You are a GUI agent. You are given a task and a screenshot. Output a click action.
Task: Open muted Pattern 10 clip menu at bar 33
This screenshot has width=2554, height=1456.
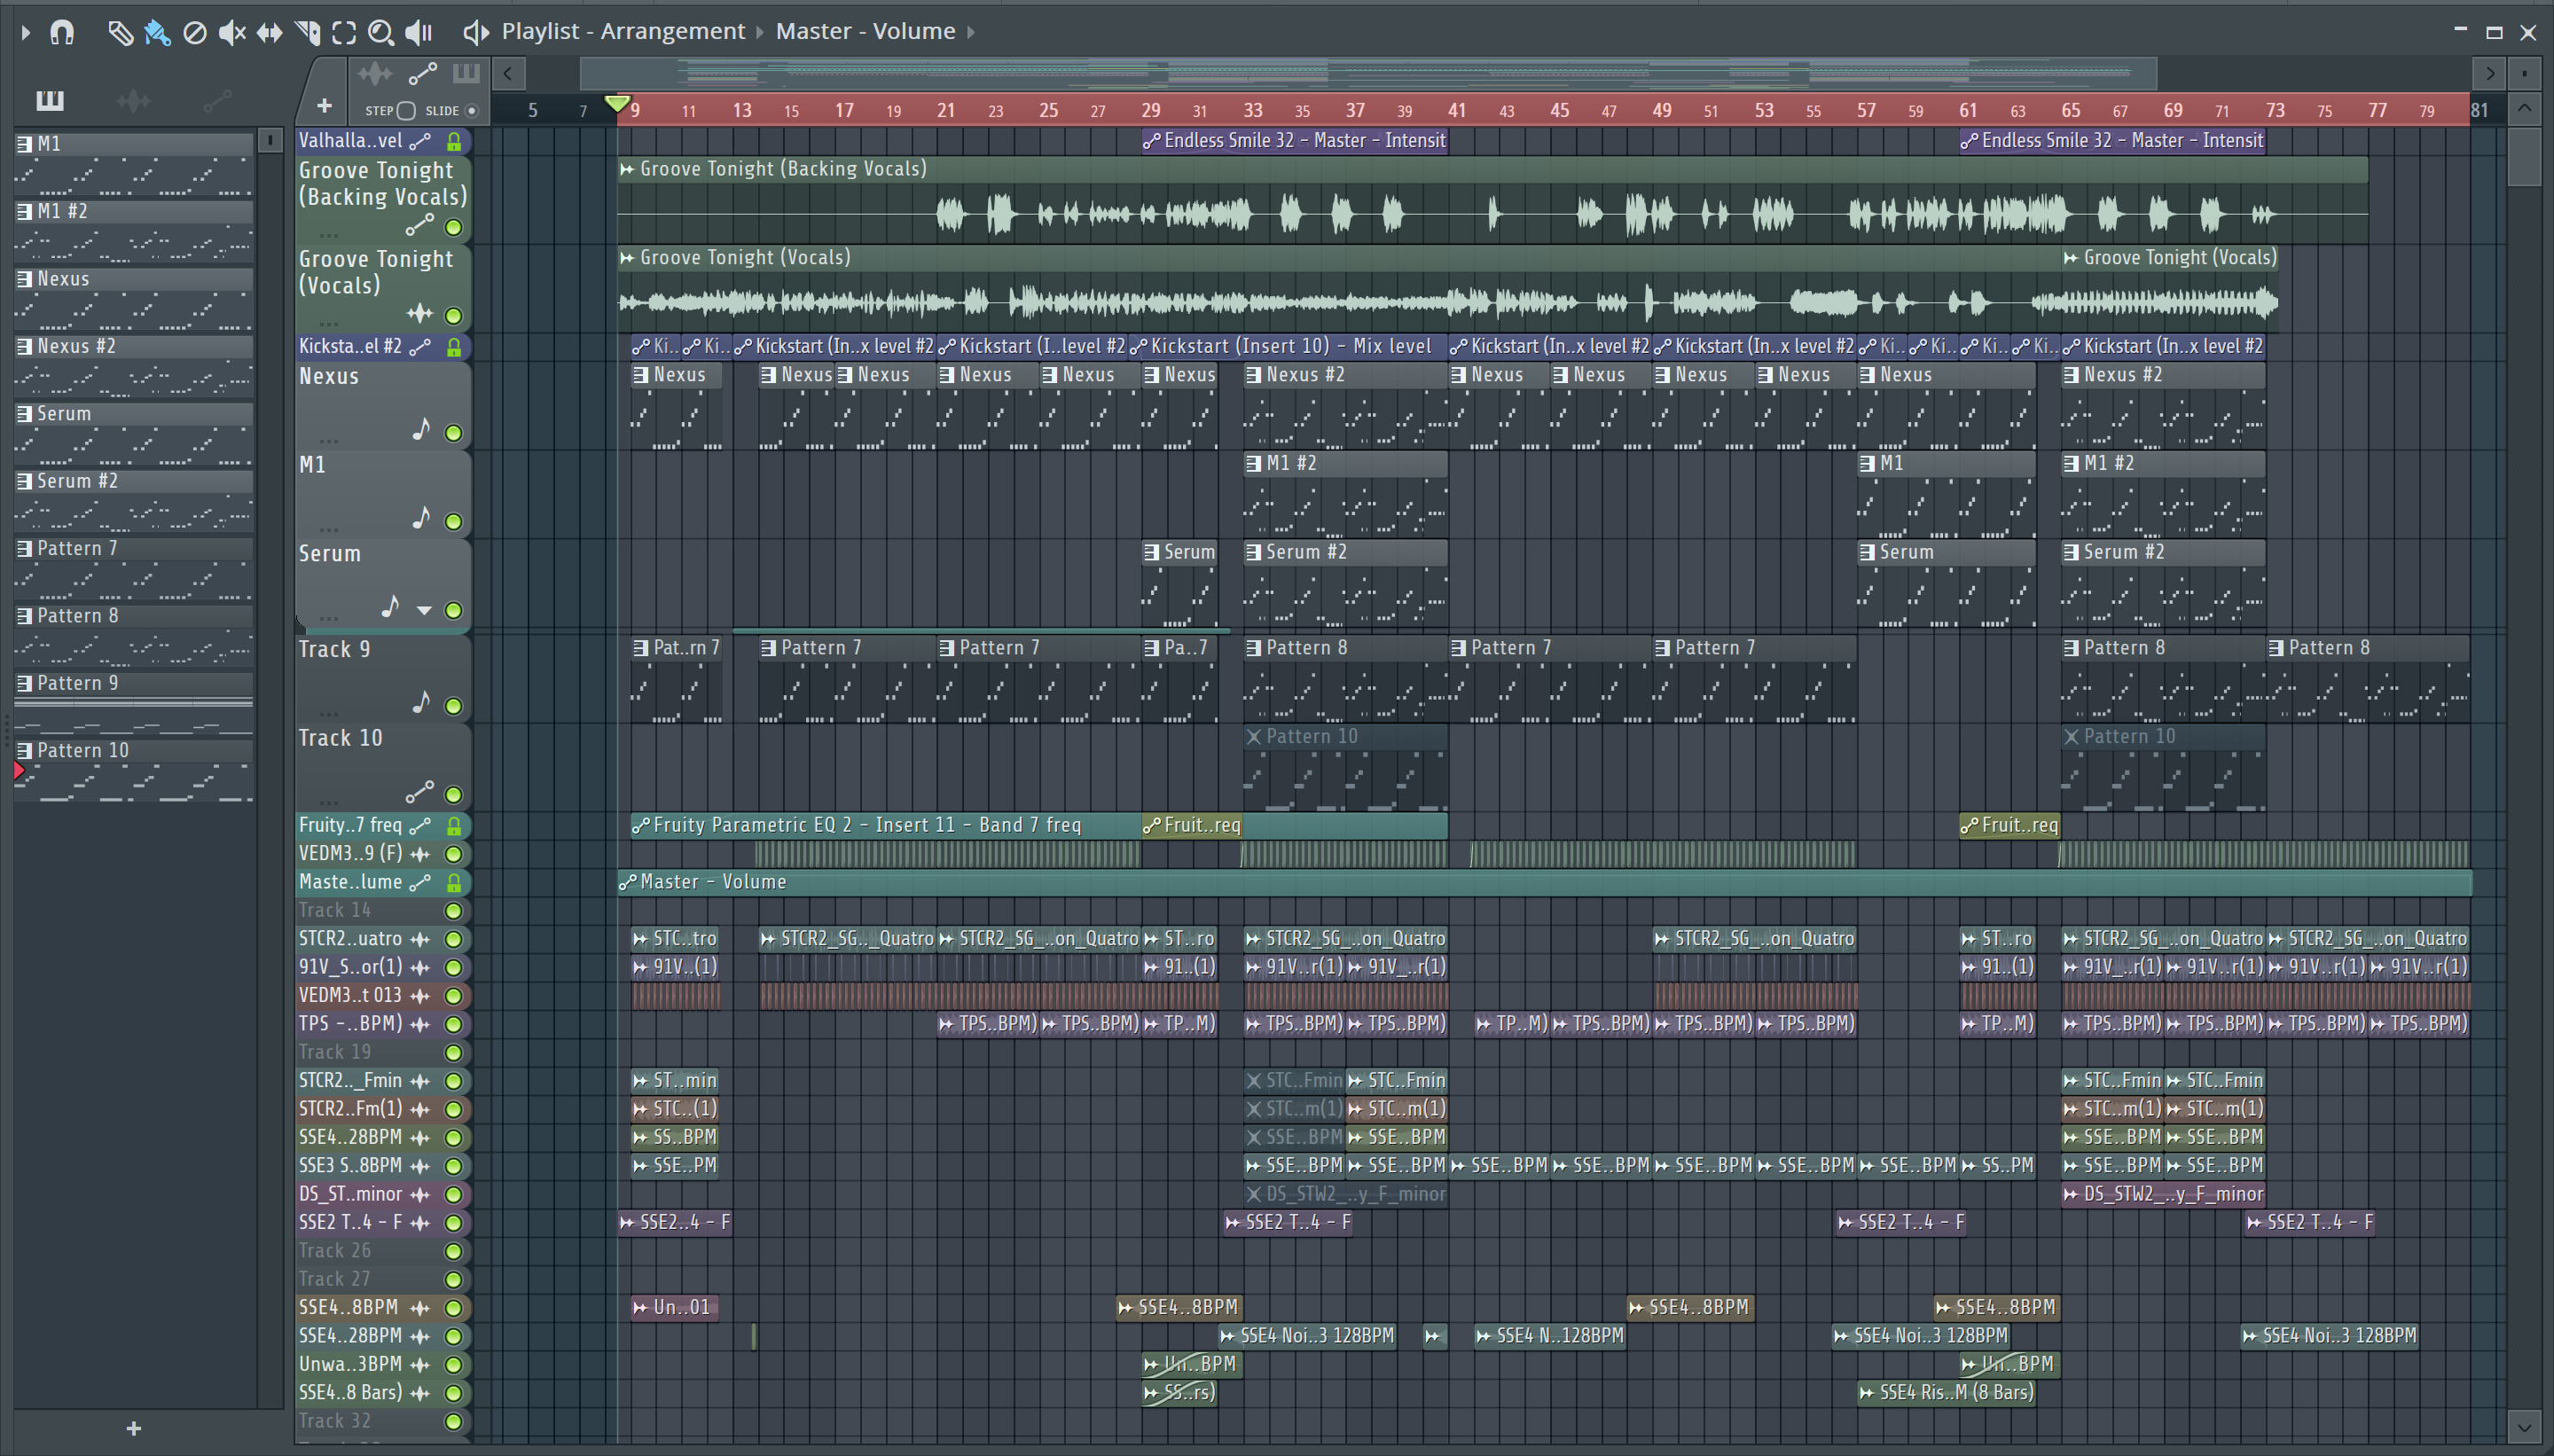(x=1253, y=737)
